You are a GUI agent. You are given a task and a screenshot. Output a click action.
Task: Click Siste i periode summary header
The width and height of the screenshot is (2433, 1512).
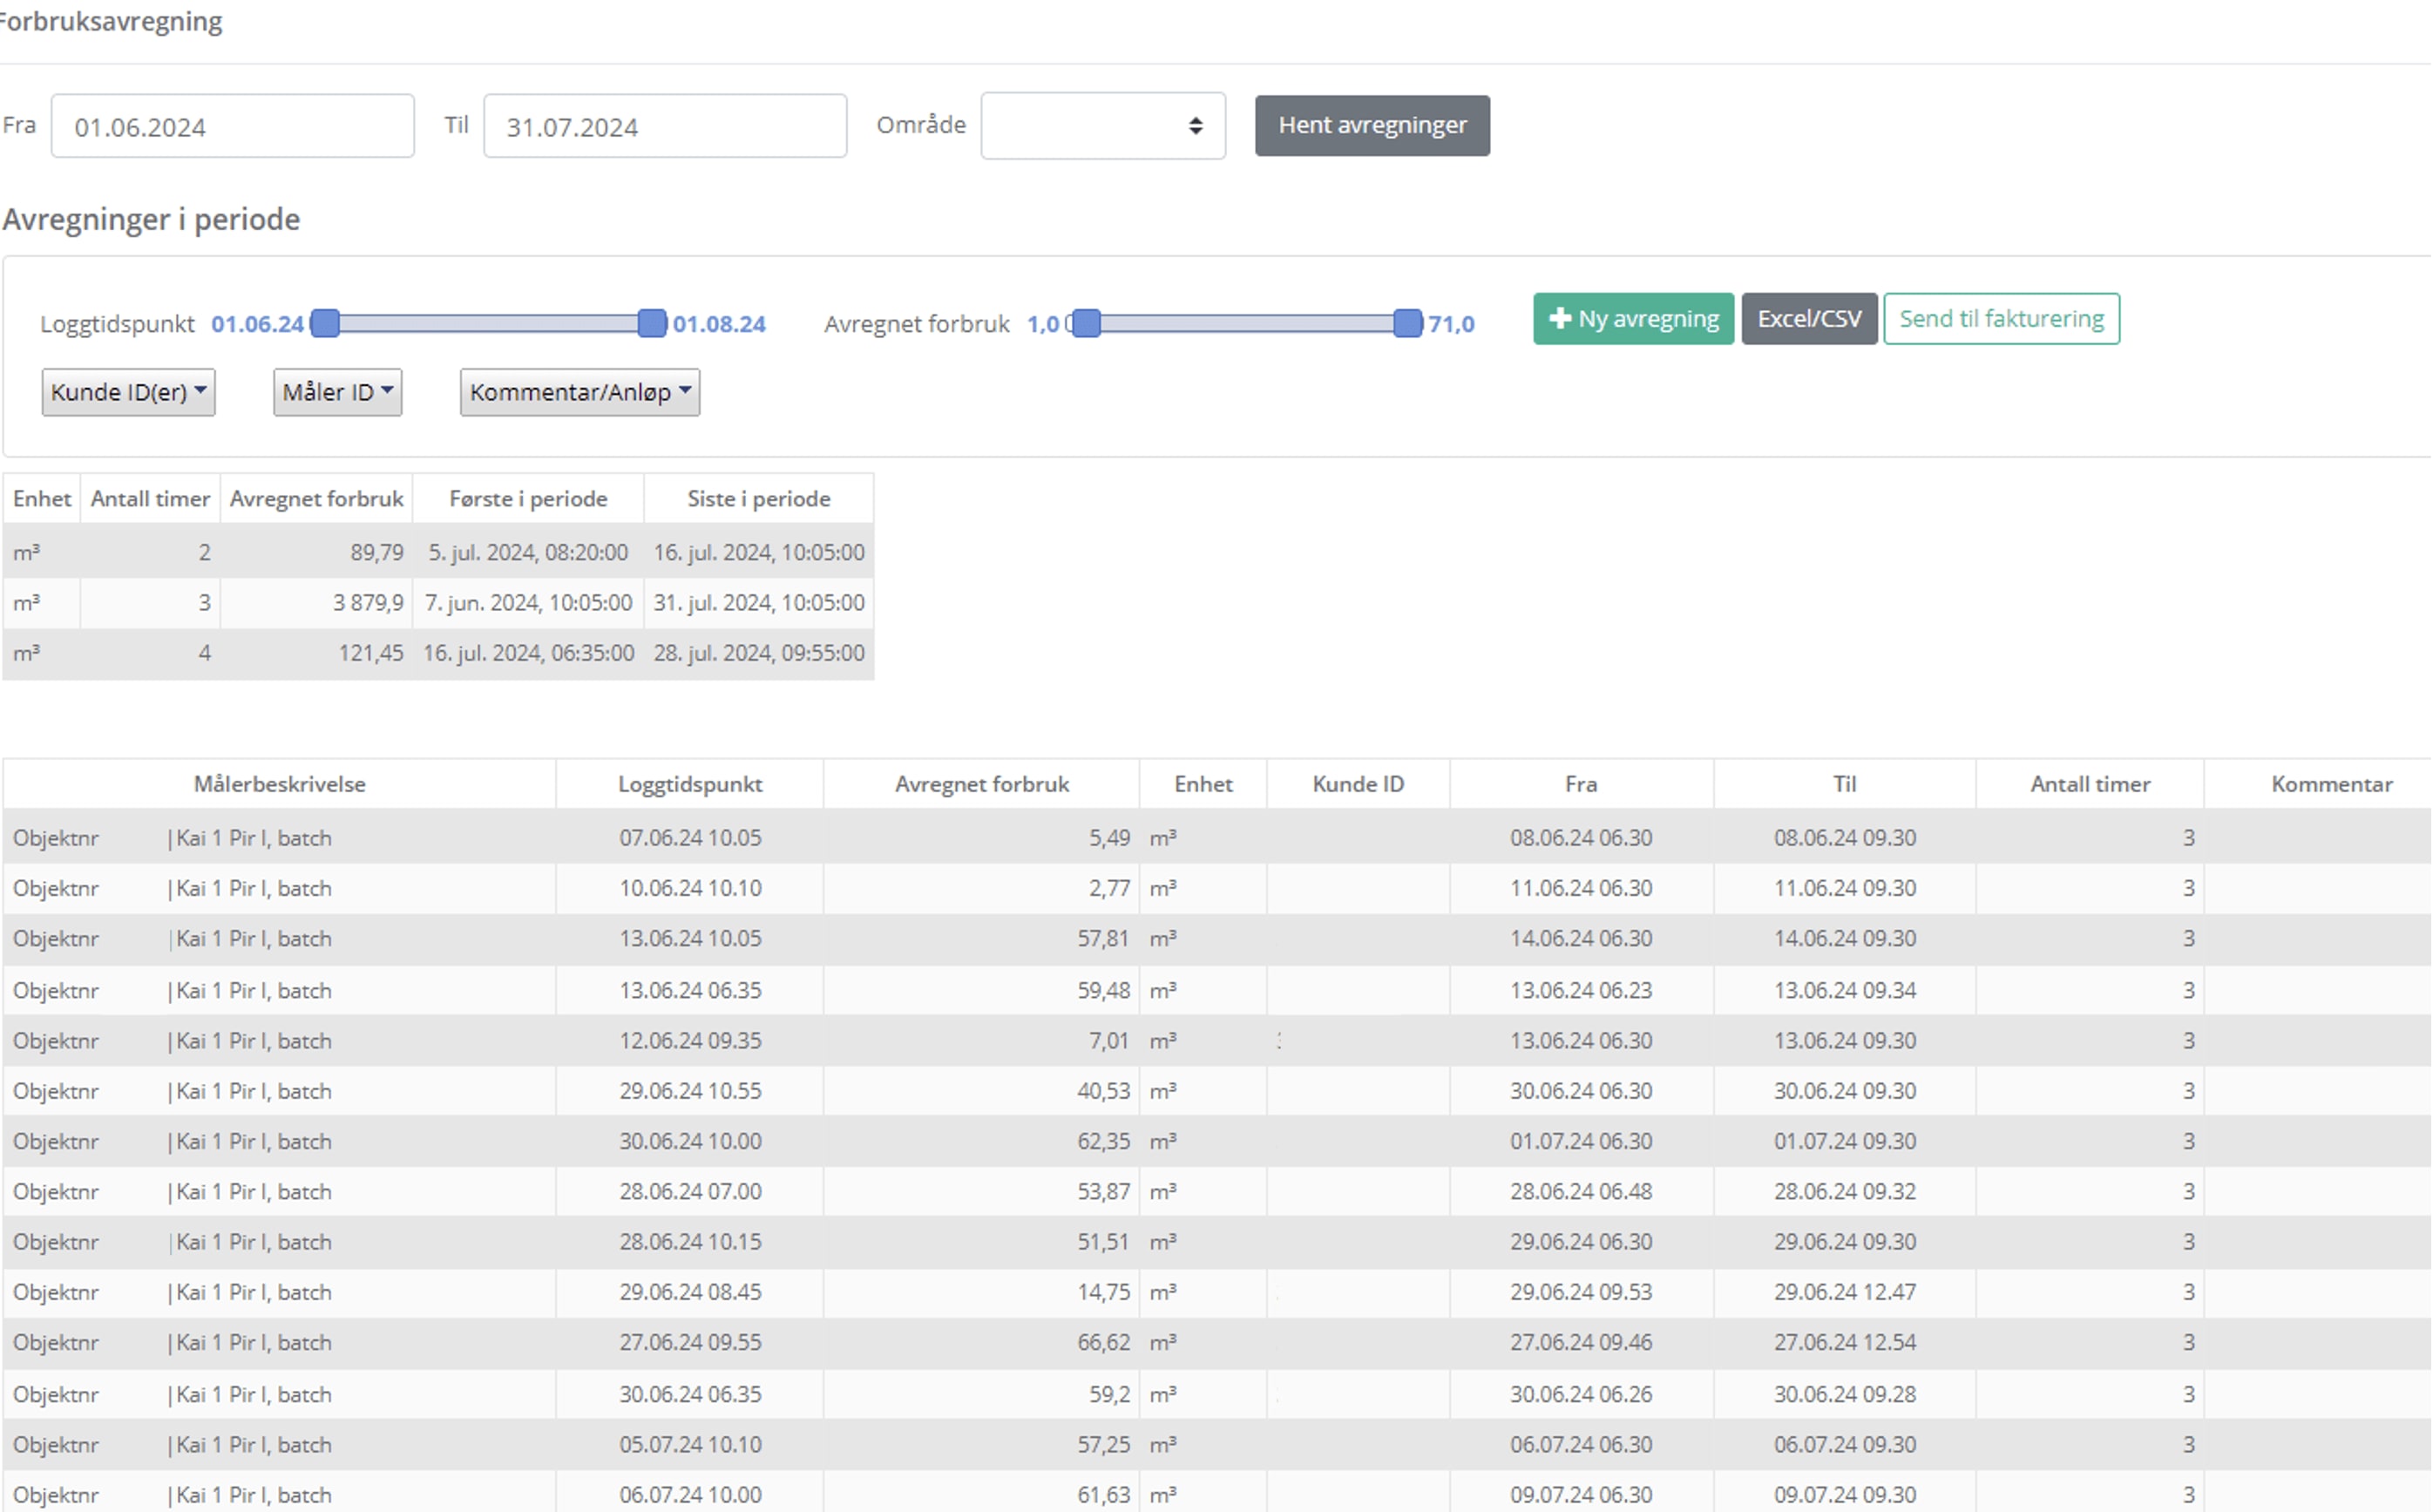pos(758,499)
